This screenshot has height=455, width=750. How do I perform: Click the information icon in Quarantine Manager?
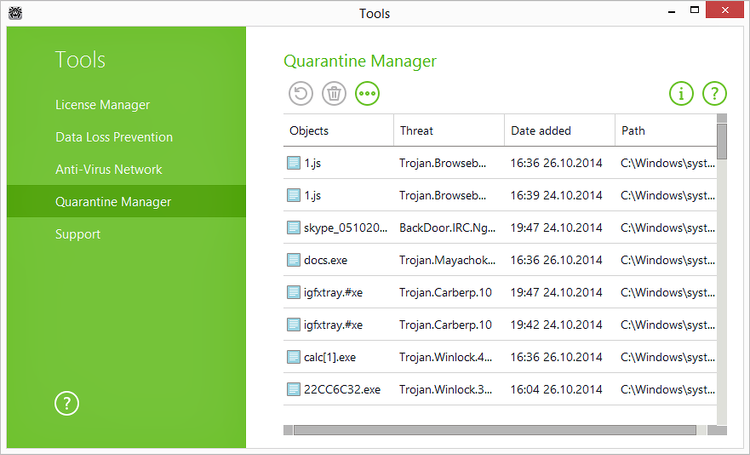pyautogui.click(x=681, y=94)
